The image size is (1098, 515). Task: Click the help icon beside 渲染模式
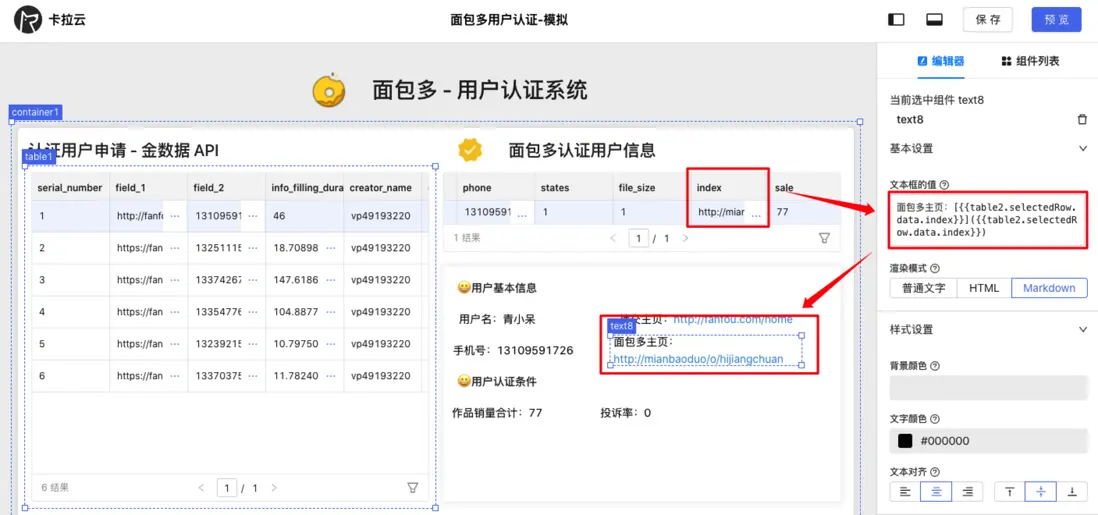(x=935, y=268)
